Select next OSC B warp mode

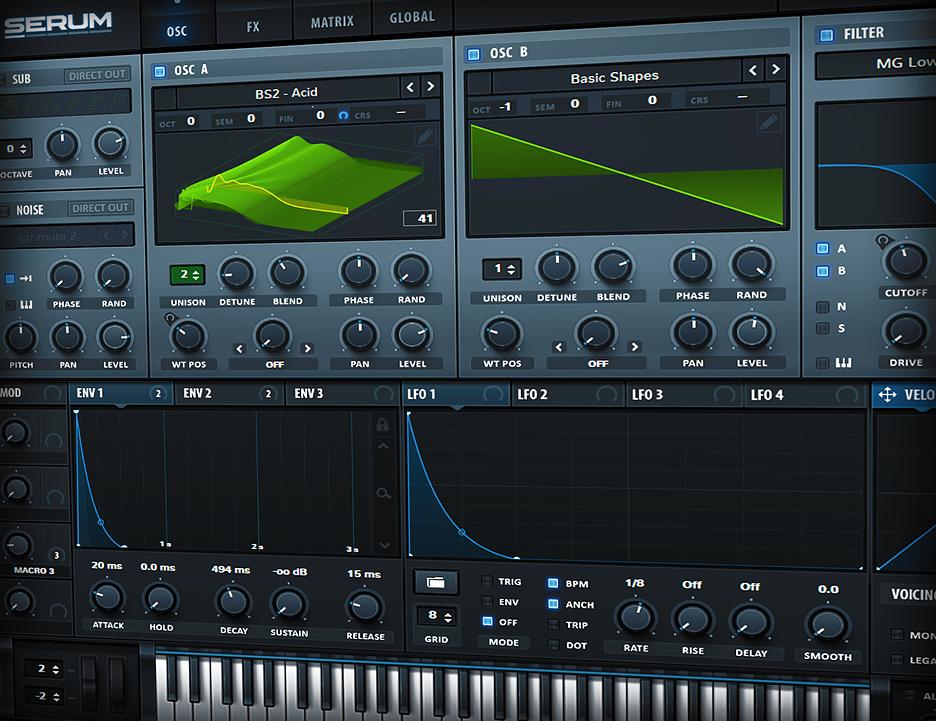click(635, 346)
